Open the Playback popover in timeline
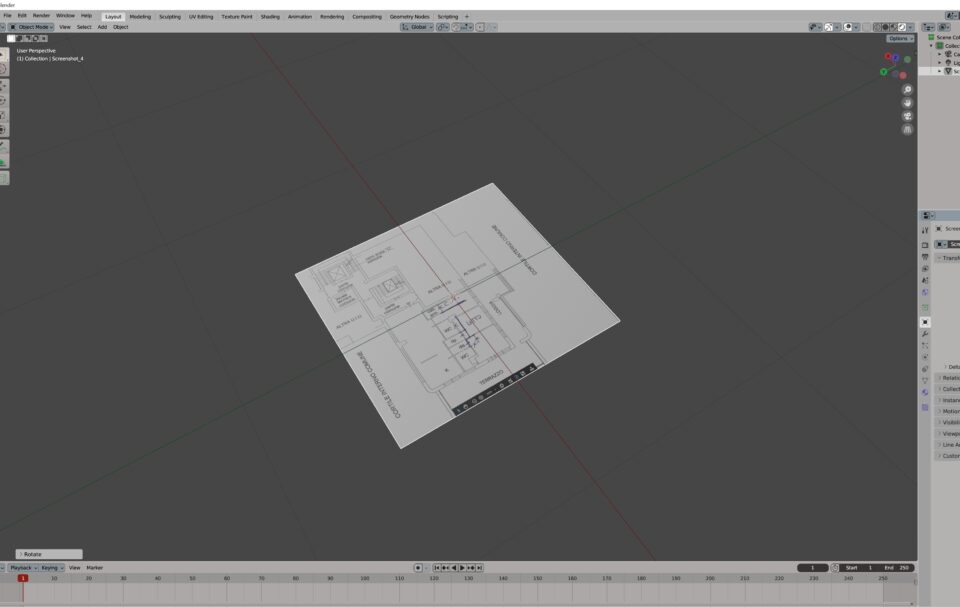The width and height of the screenshot is (960, 607). 21,568
